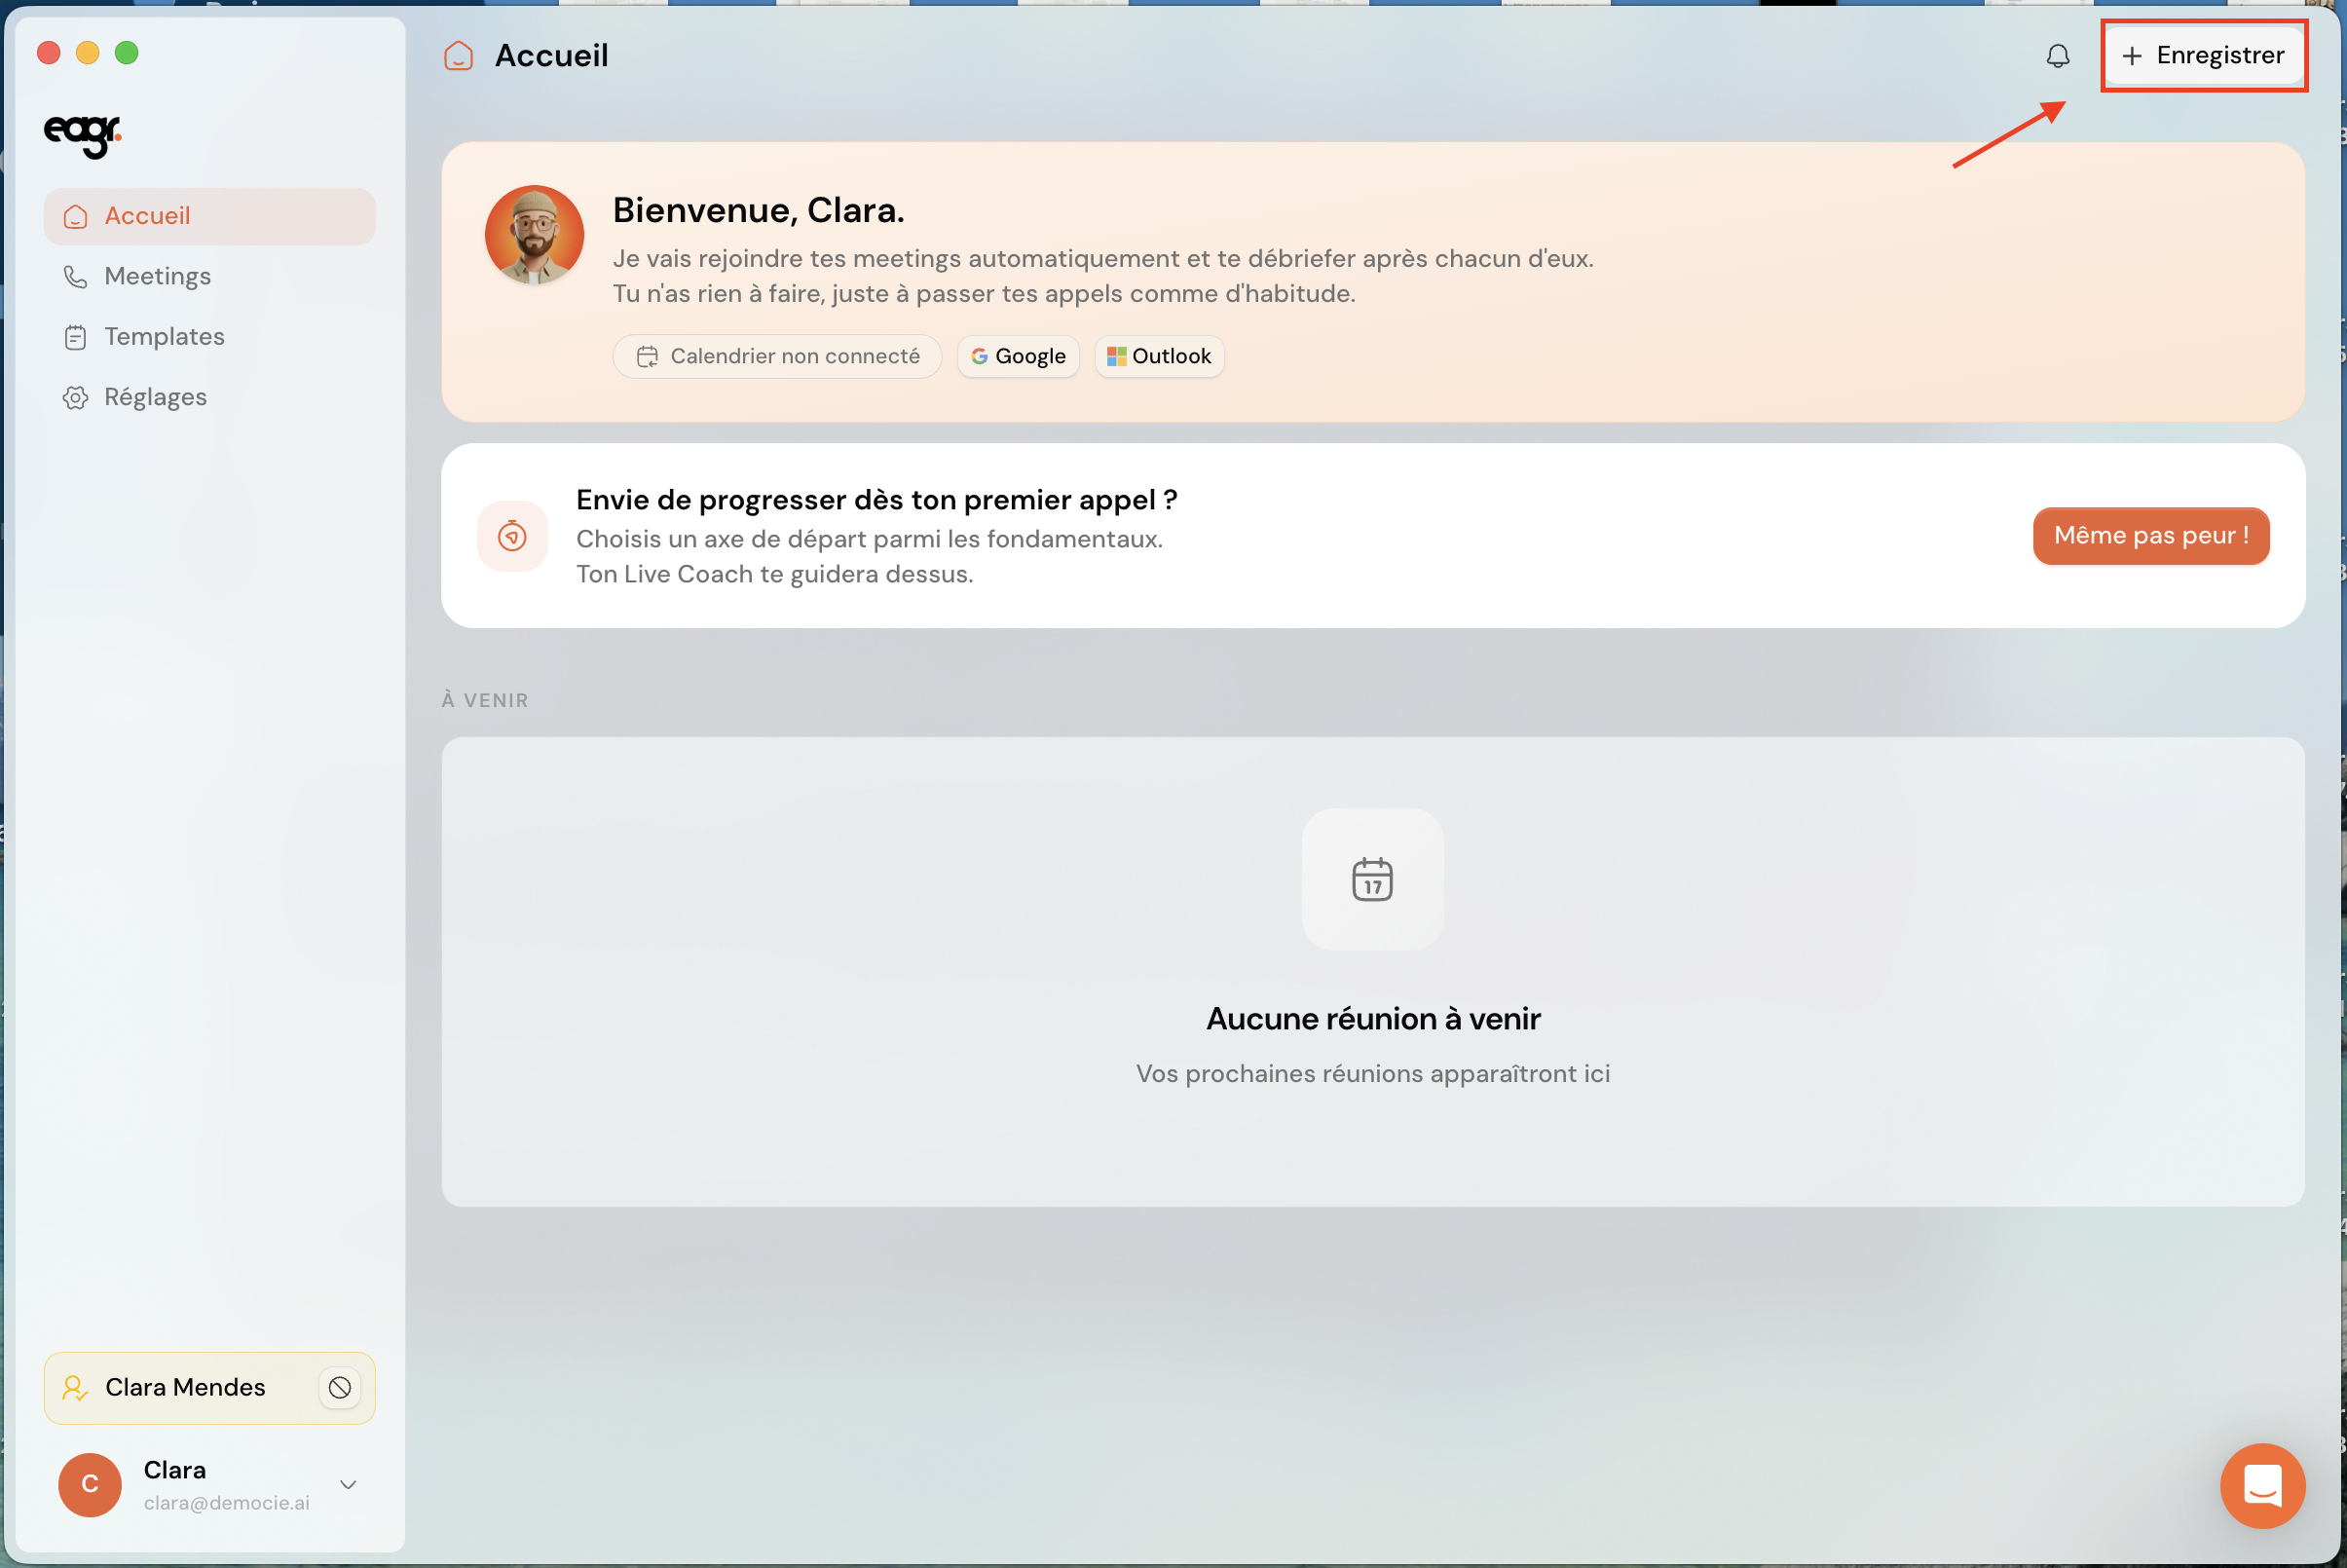Click the clara@democie.ai email text
Screen dimensions: 2347x1568
(x=227, y=1503)
